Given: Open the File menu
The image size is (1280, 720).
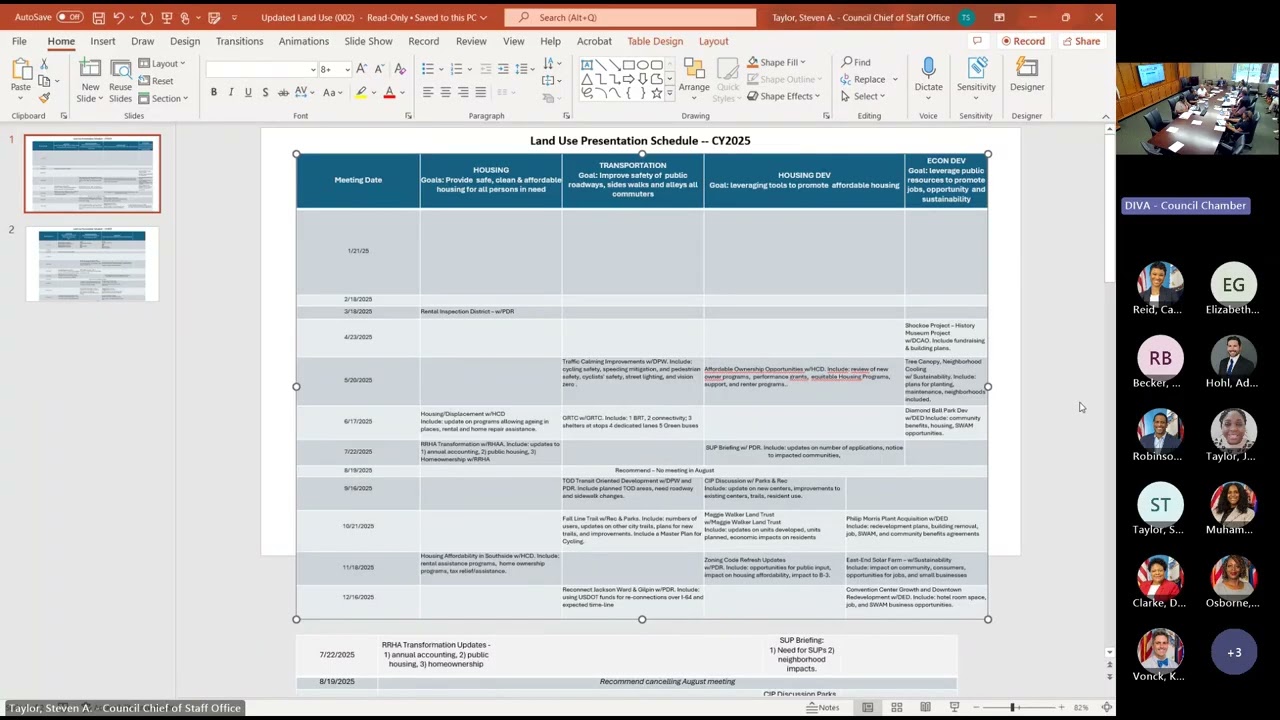Looking at the screenshot, I should [19, 41].
